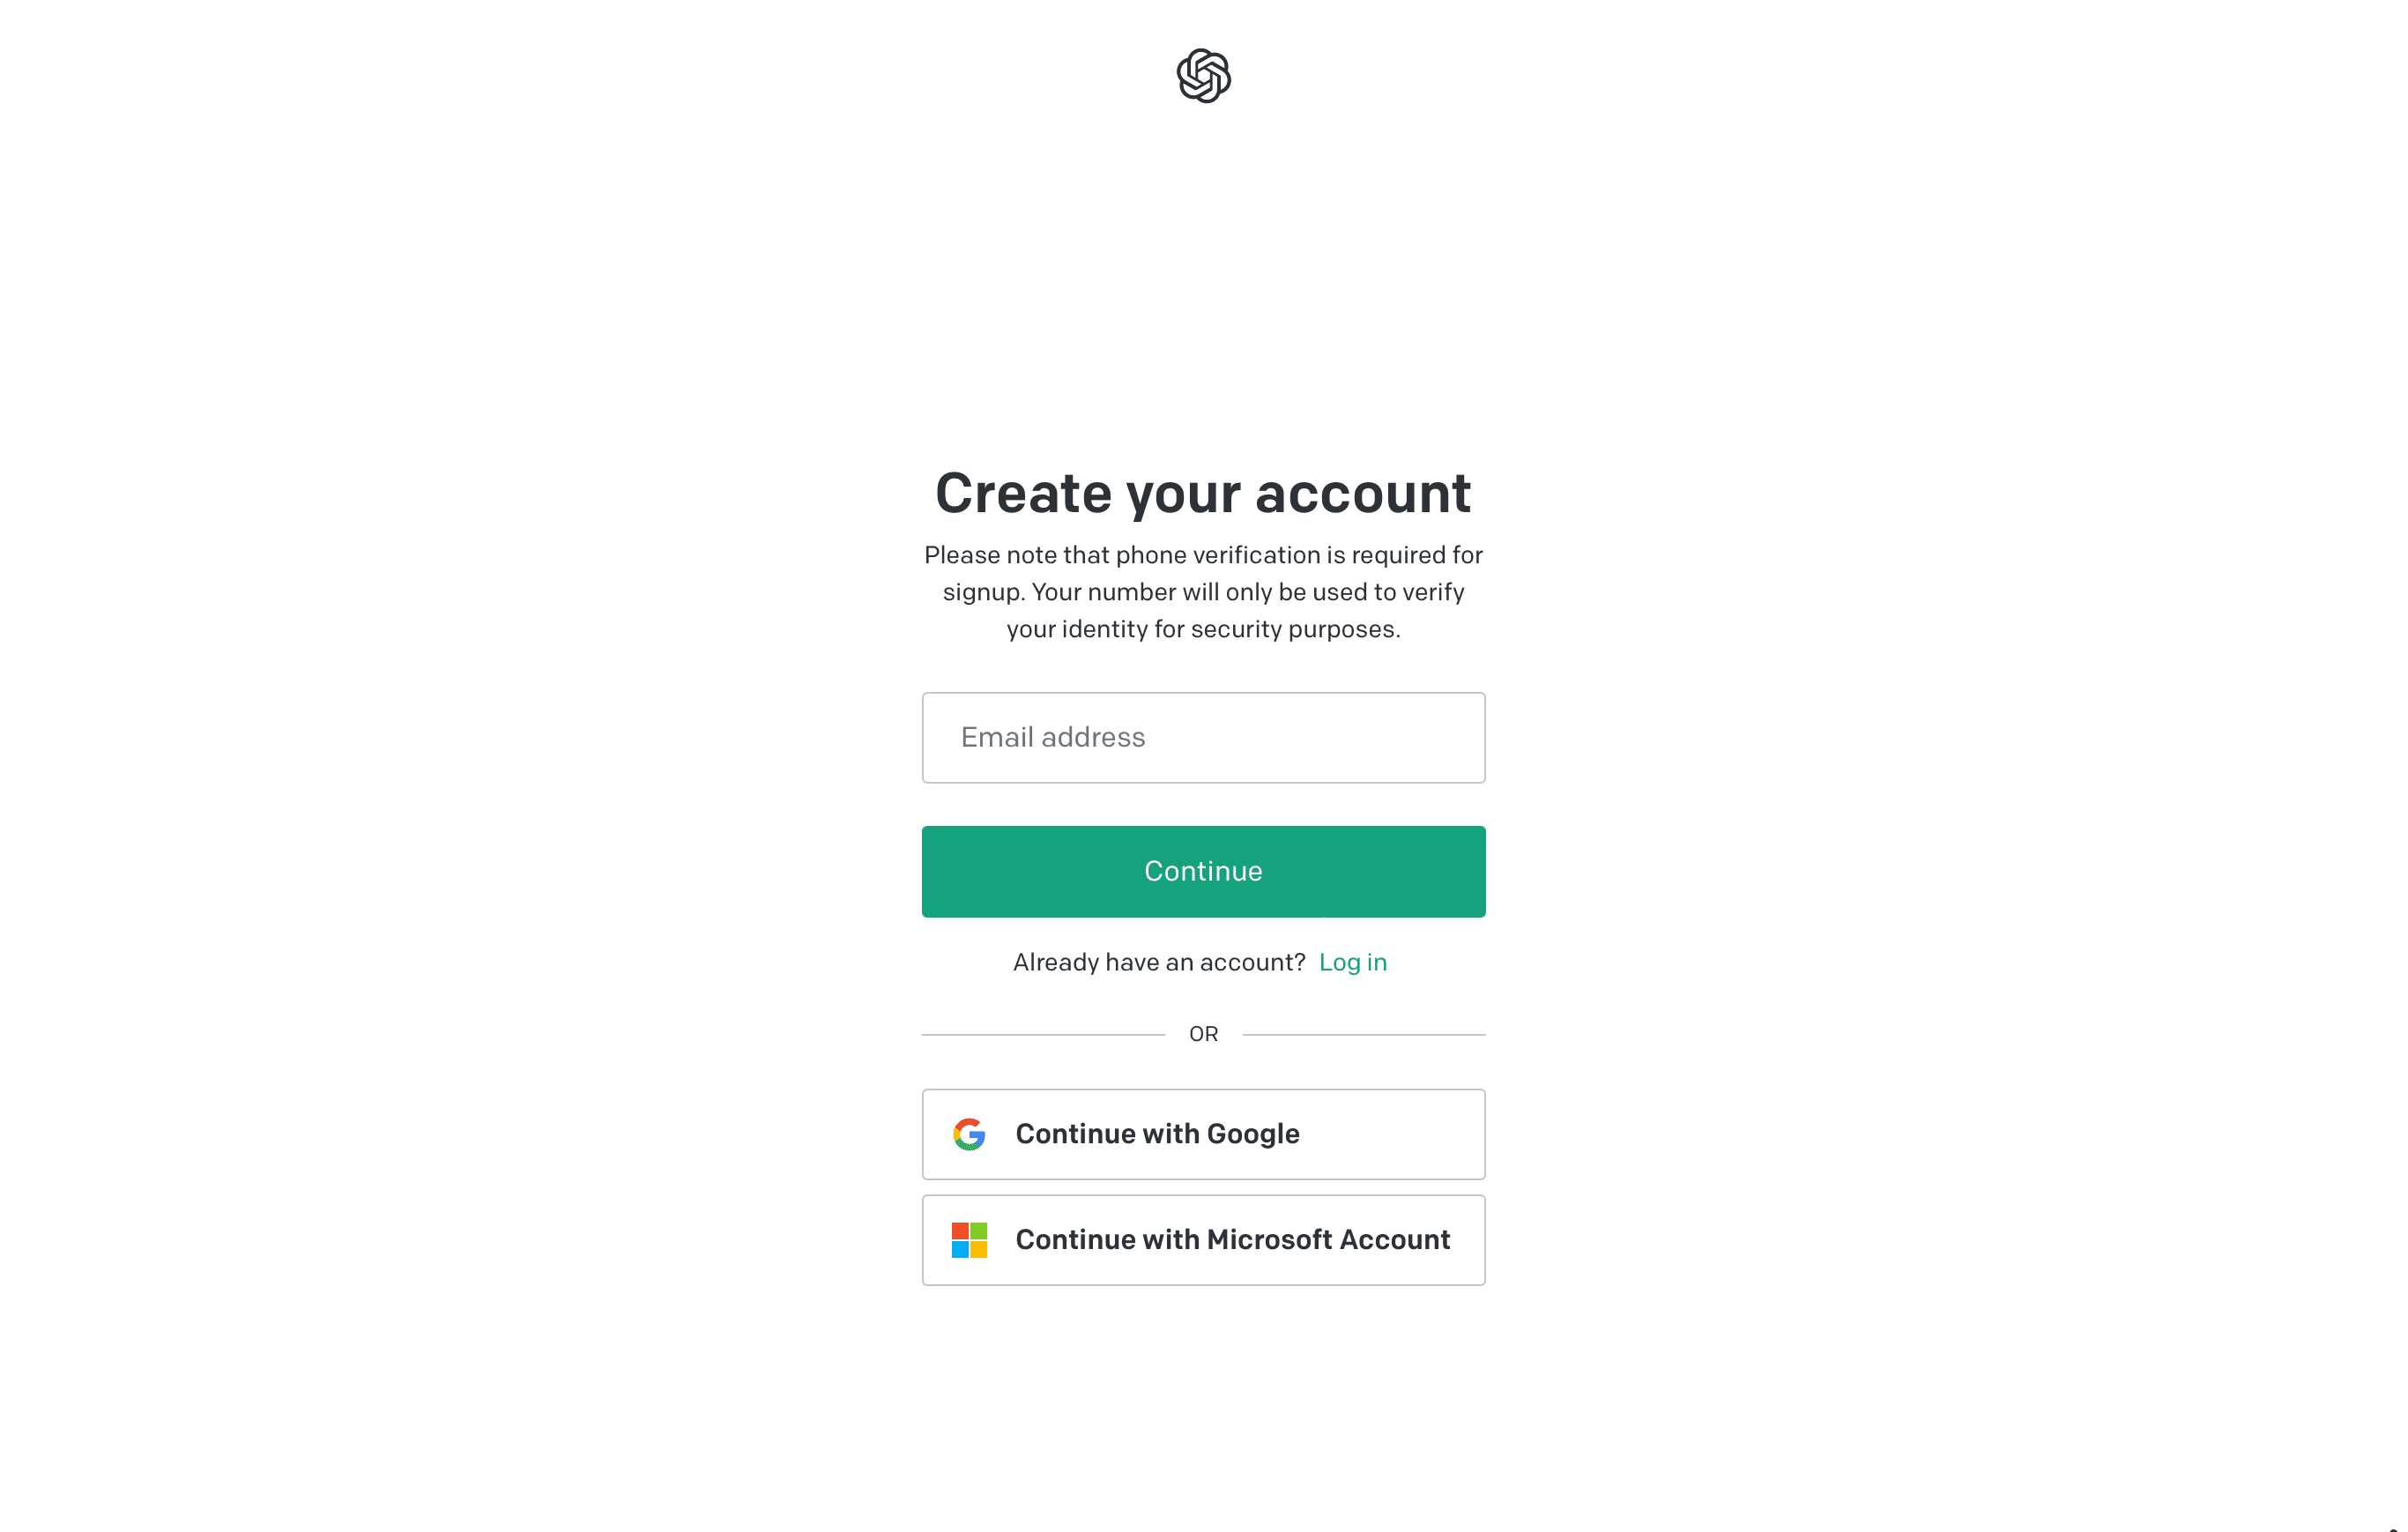Click the "OR" divider label

point(1203,1034)
